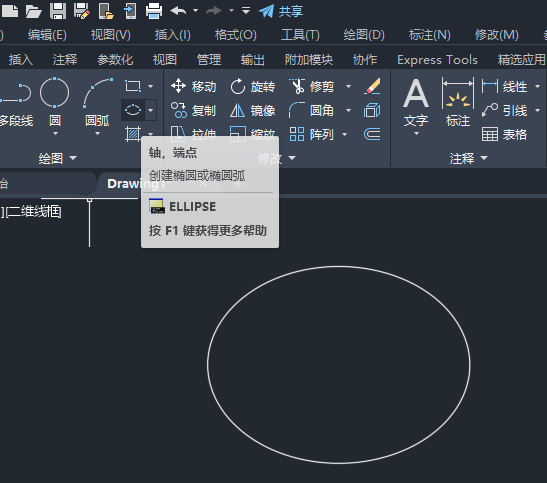Select the 圆角 fillet tool

pos(312,111)
